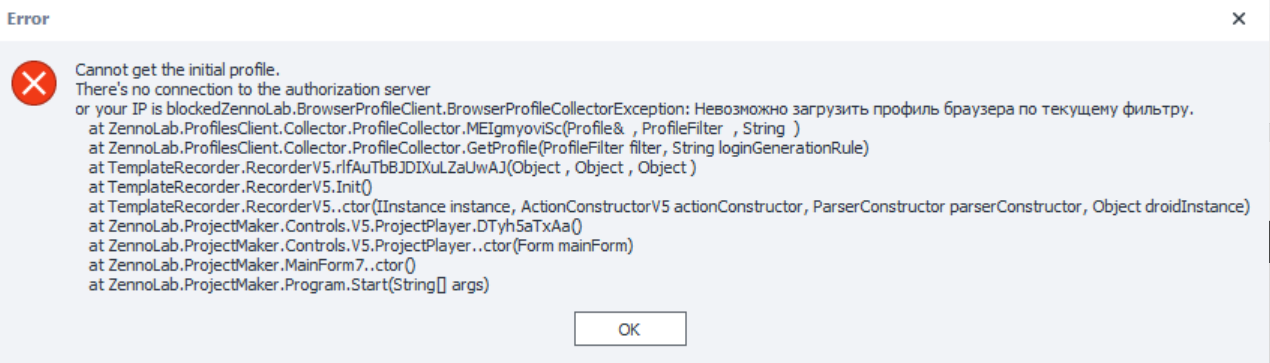
Task: Click the Program.Start(String[] args) line
Action: (289, 286)
